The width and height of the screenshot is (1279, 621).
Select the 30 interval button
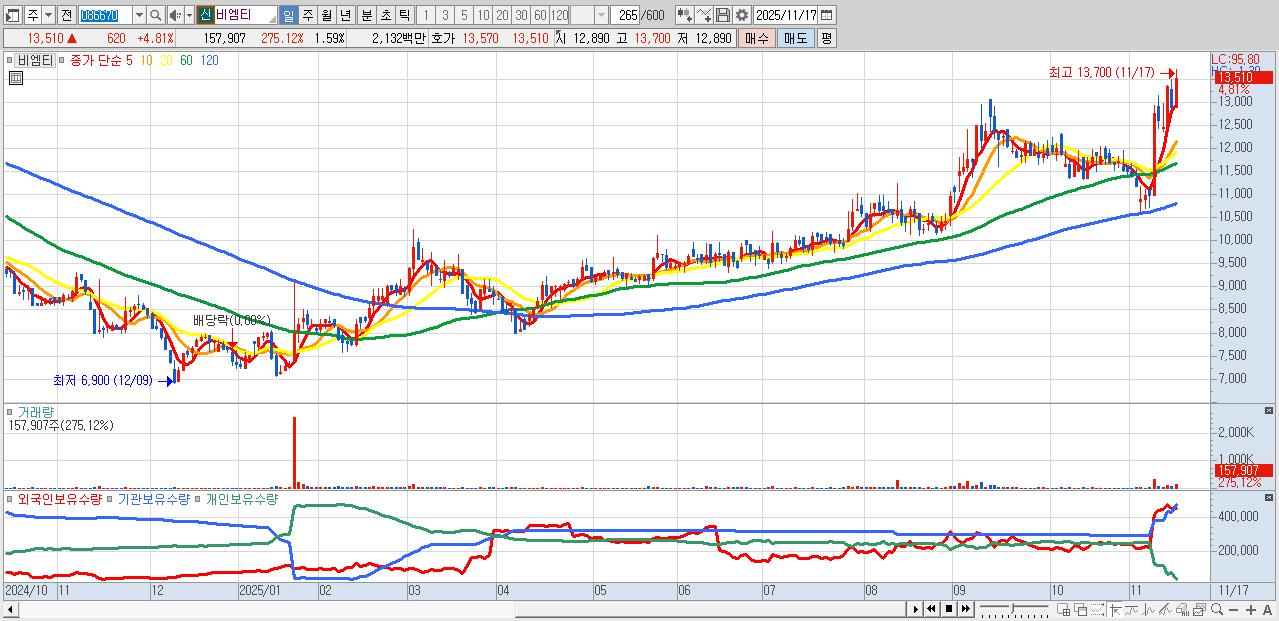tap(520, 15)
